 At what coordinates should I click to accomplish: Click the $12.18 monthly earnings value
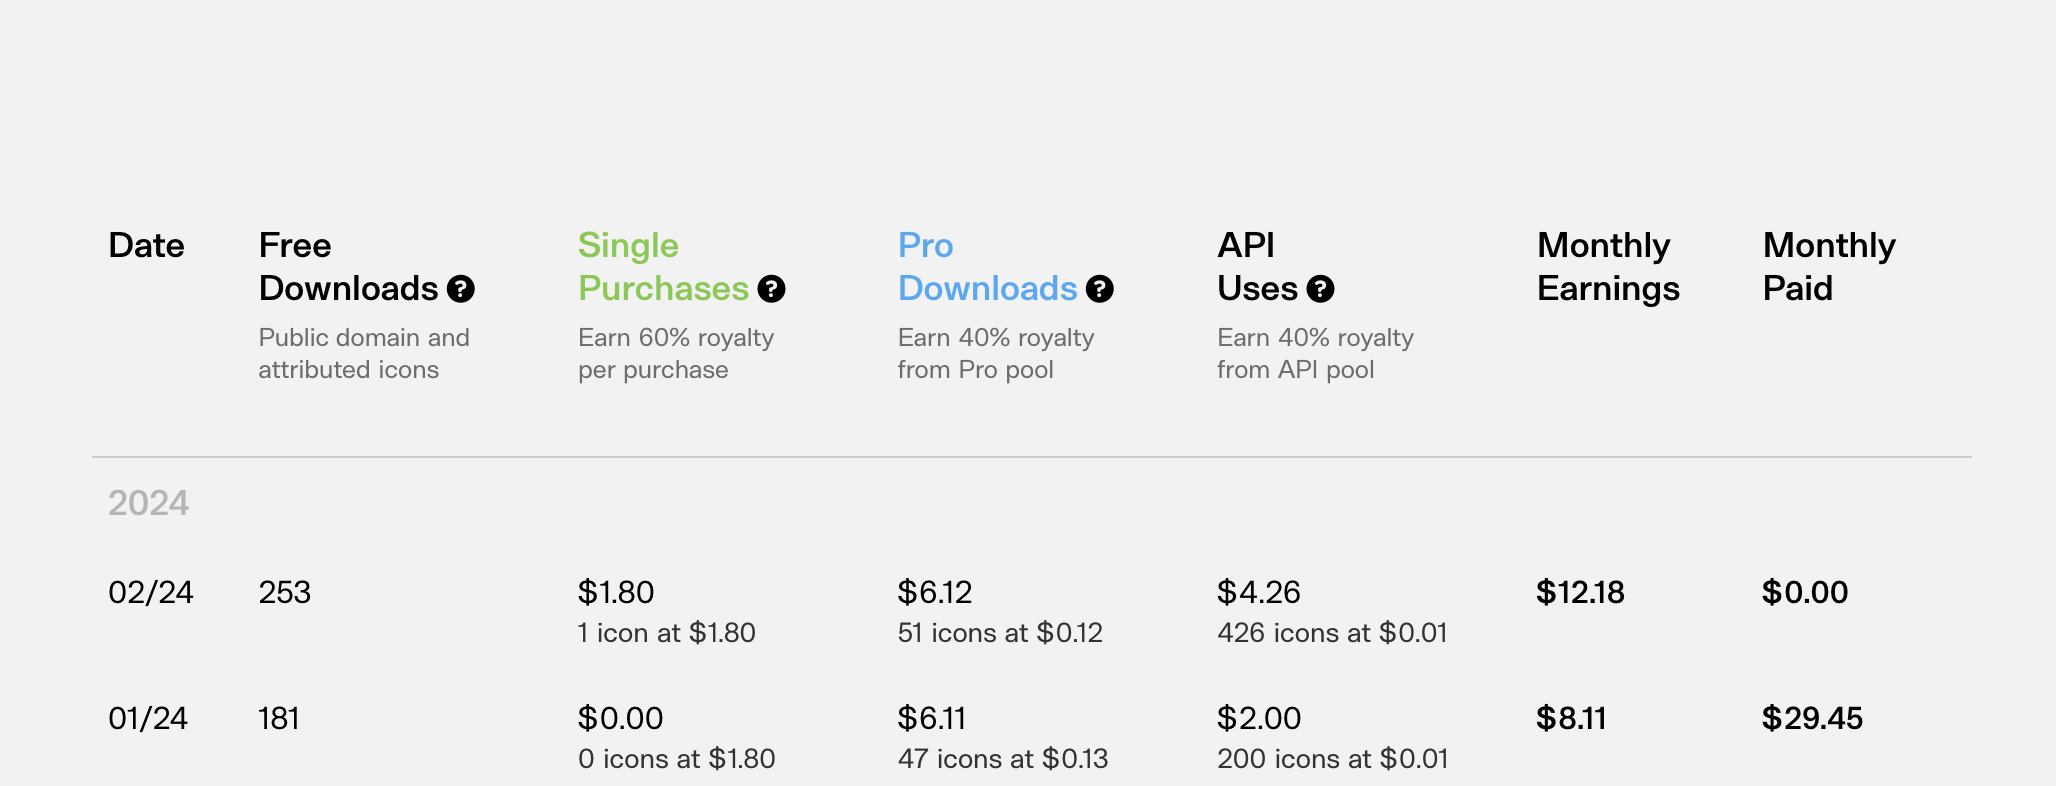[x=1580, y=592]
